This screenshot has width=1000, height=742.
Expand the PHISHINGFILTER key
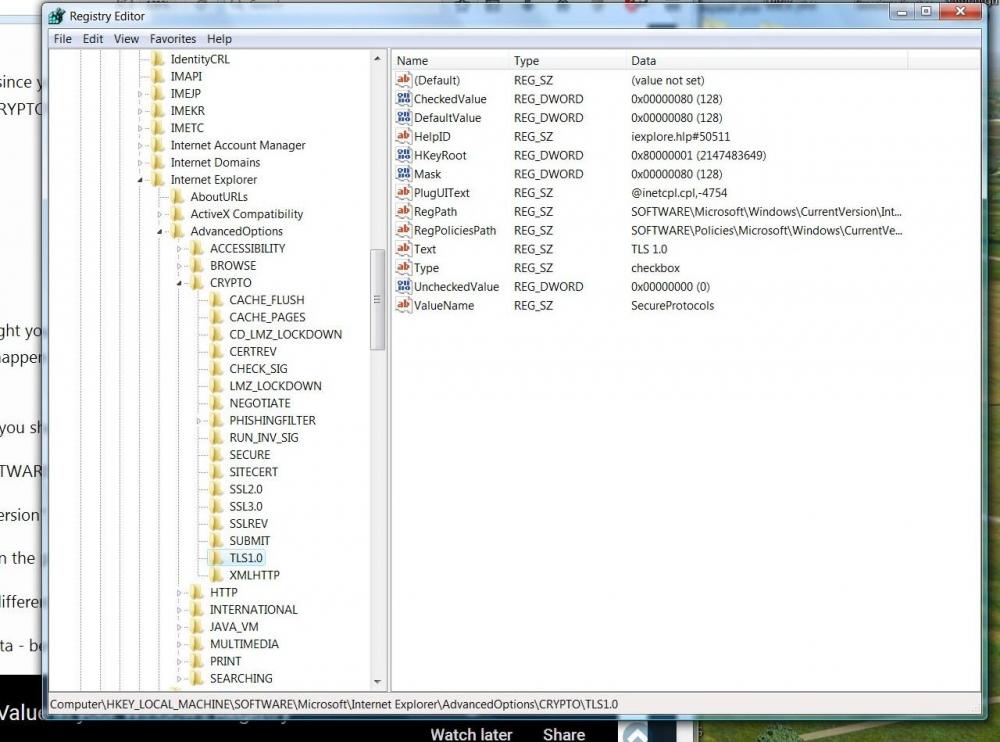200,421
